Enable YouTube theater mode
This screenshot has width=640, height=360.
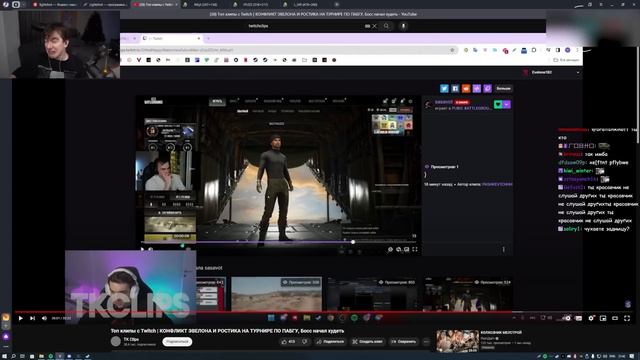615,318
